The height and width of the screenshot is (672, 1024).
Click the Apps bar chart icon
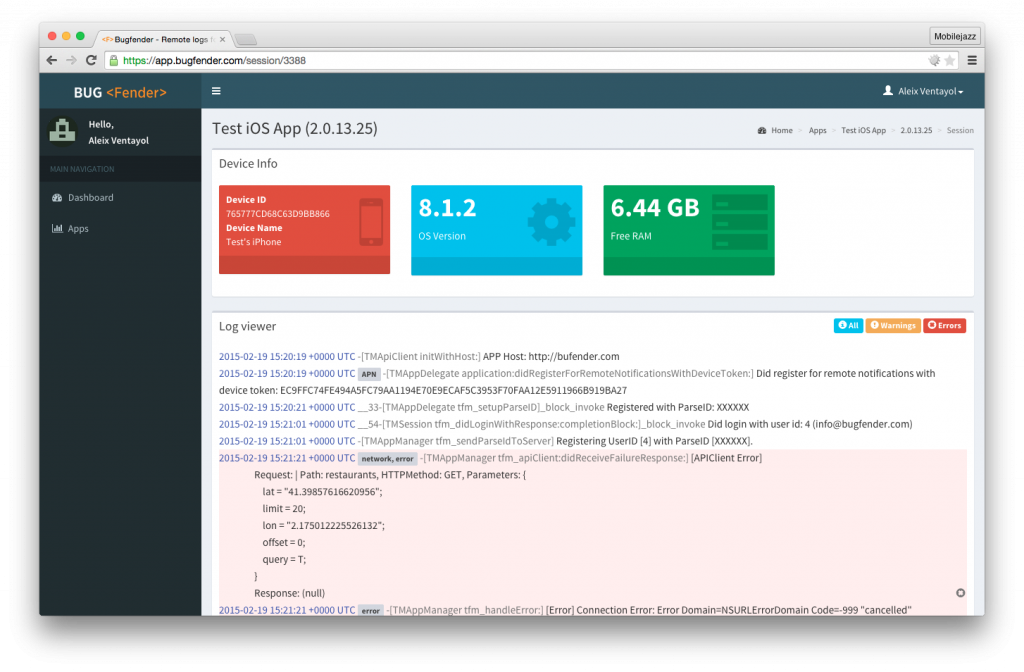pyautogui.click(x=57, y=229)
